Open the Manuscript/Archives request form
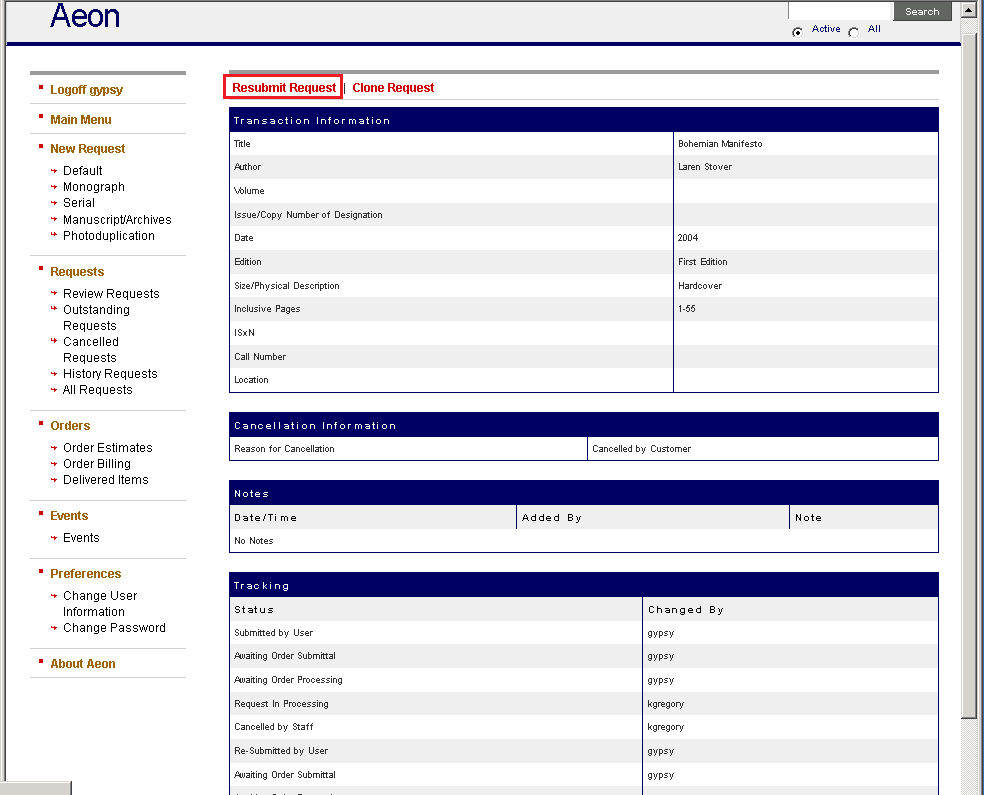Viewport: 984px width, 795px height. pyautogui.click(x=117, y=219)
